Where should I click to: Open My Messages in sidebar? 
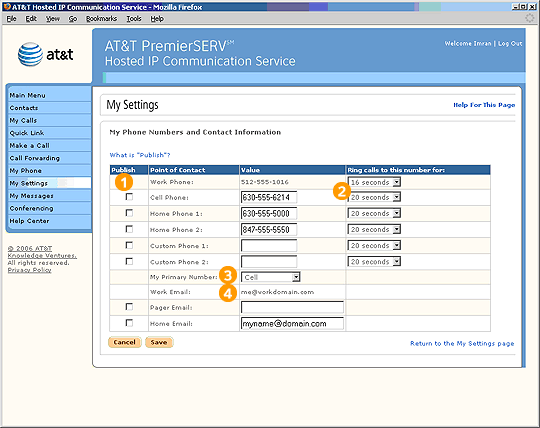[50, 196]
